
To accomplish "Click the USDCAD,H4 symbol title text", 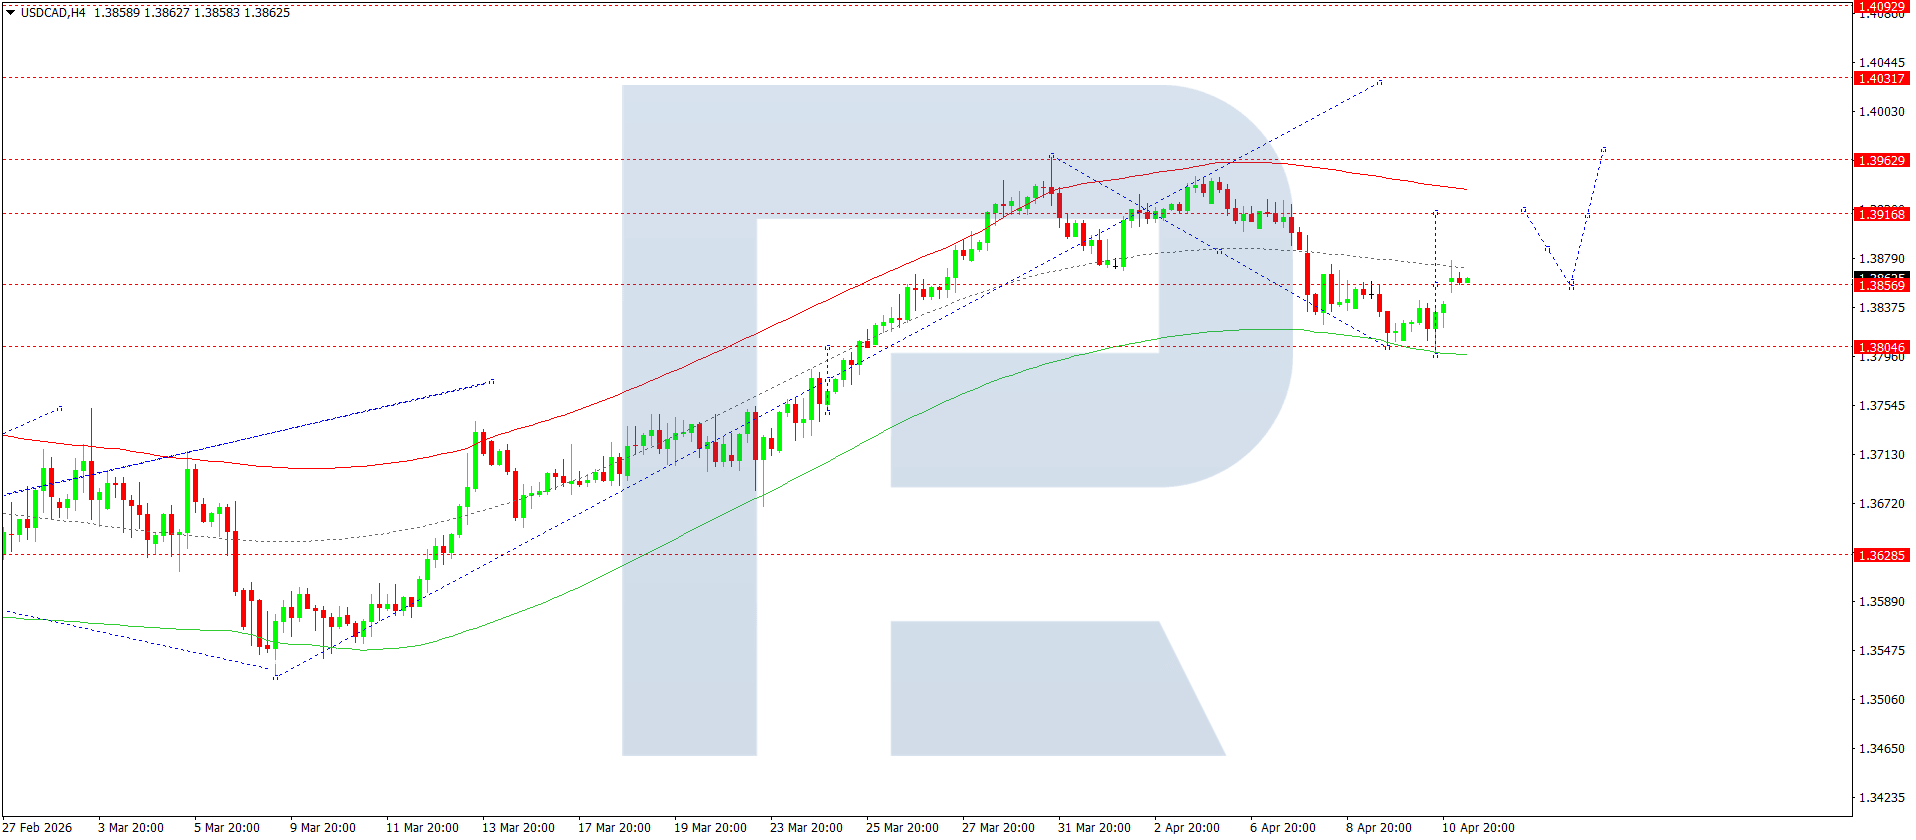I will click(53, 13).
